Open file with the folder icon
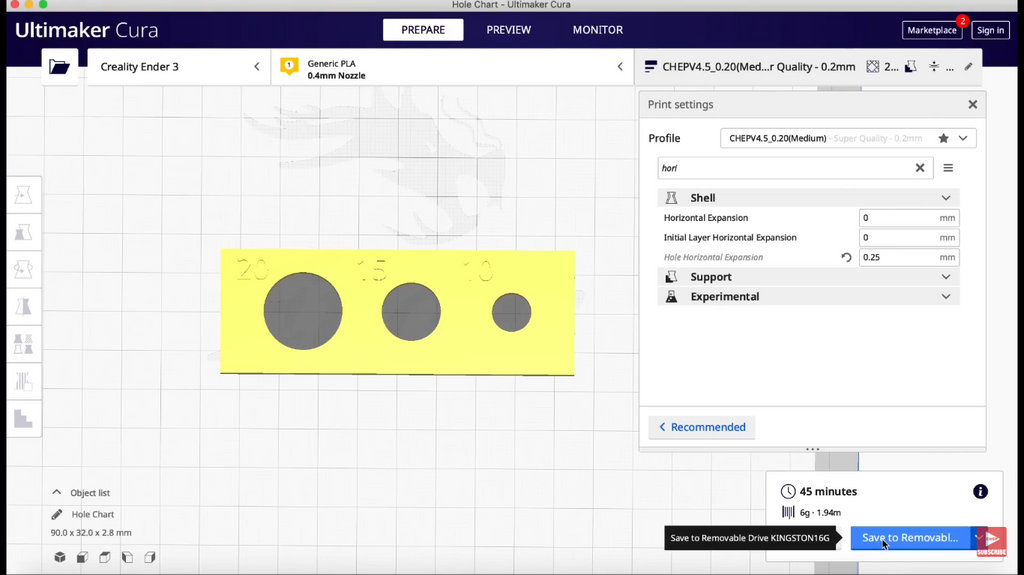This screenshot has height=575, width=1024. click(x=59, y=67)
